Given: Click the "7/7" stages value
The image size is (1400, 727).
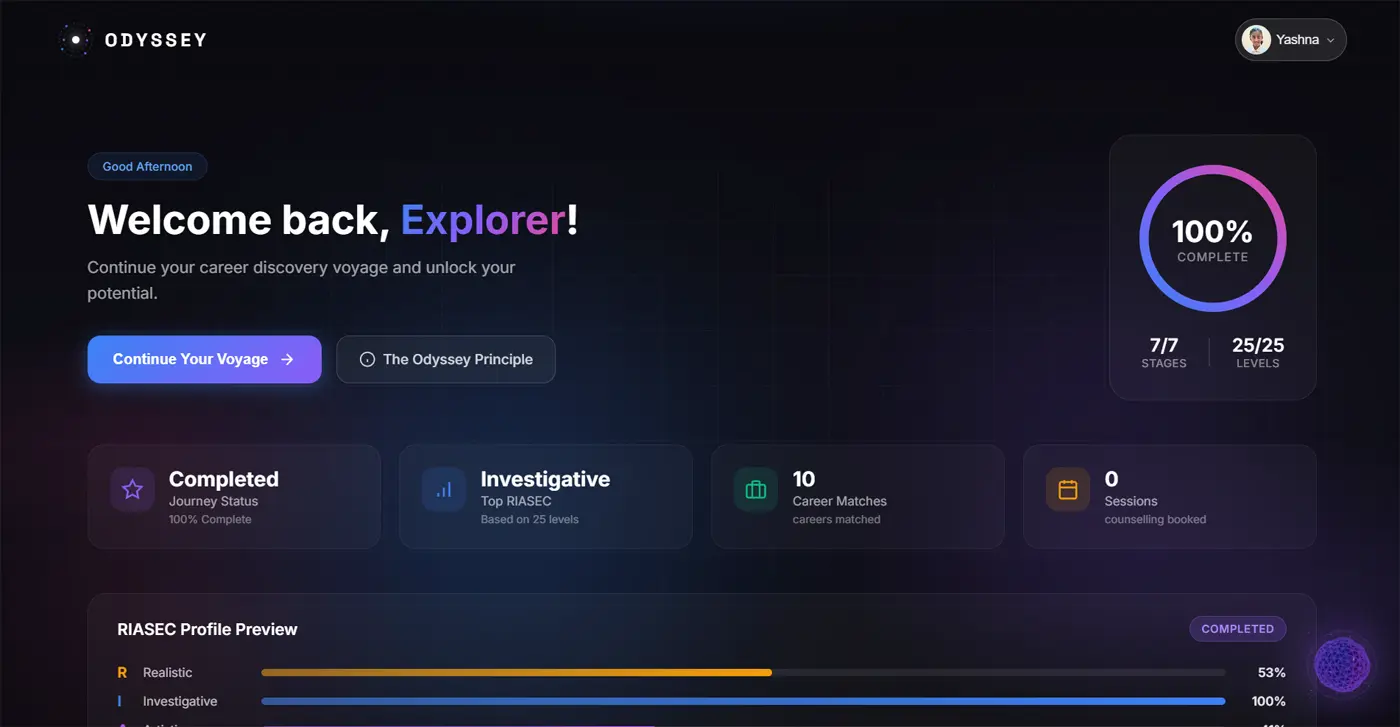Looking at the screenshot, I should 1164,345.
